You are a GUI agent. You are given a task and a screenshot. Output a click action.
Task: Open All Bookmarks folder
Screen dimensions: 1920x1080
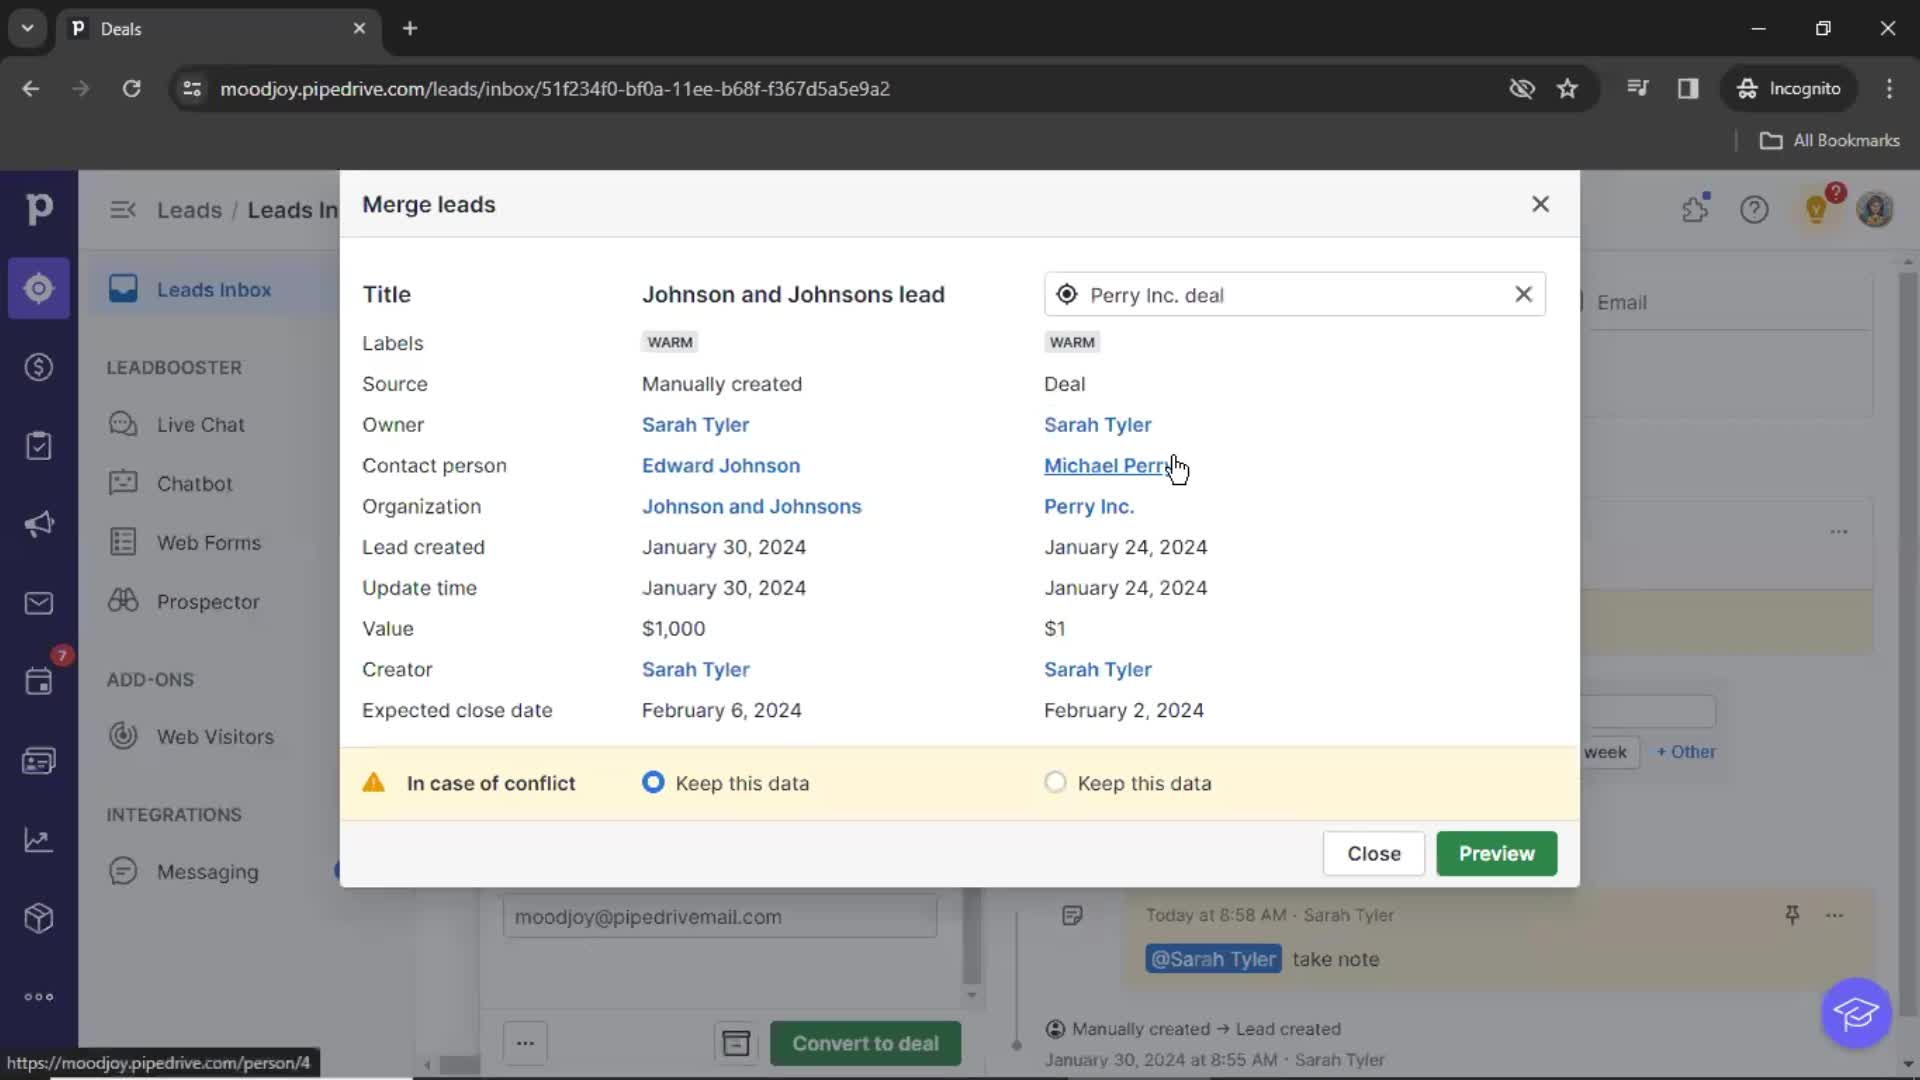click(1829, 141)
